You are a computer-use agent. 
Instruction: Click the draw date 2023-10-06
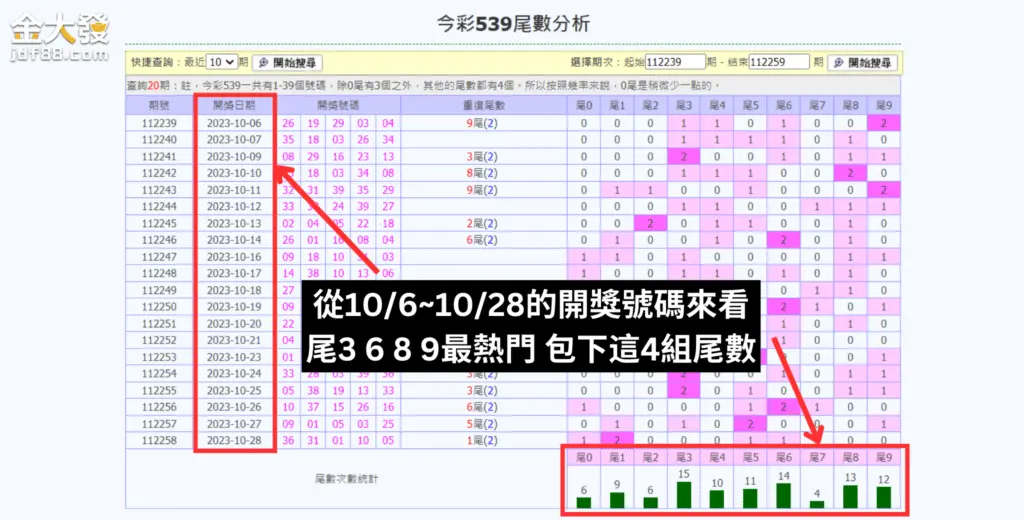pyautogui.click(x=234, y=123)
